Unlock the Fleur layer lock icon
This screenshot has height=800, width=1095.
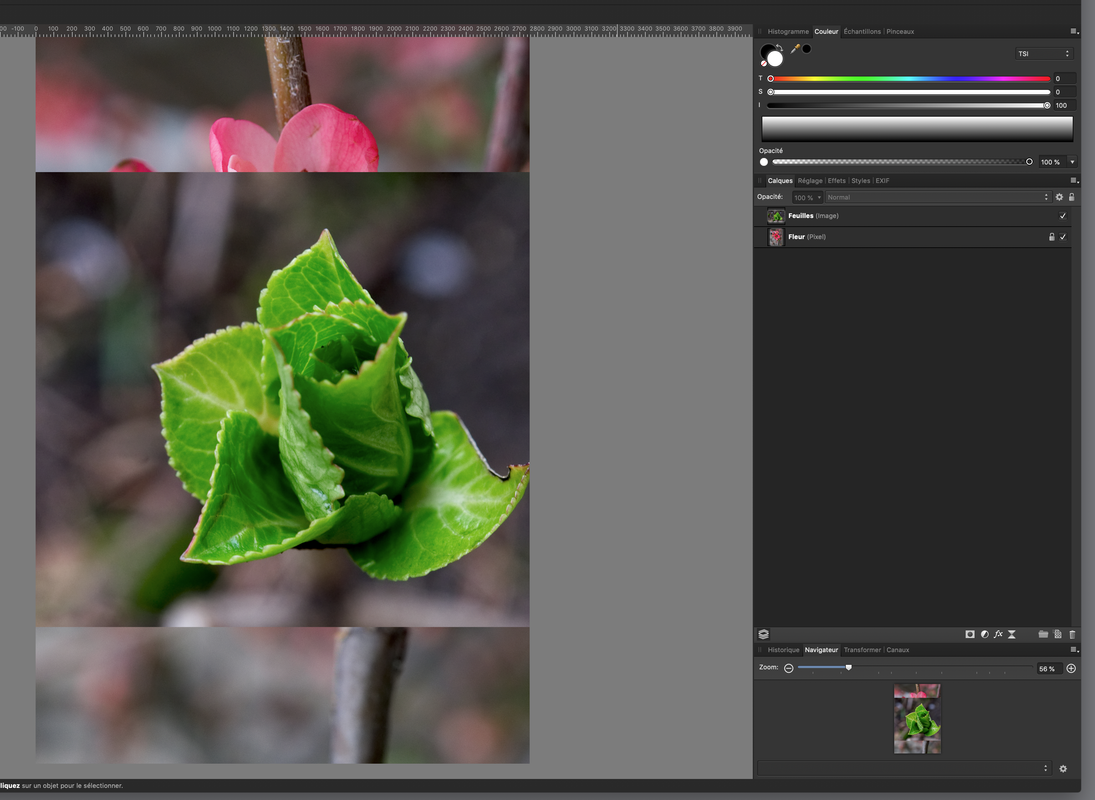pyautogui.click(x=1052, y=237)
